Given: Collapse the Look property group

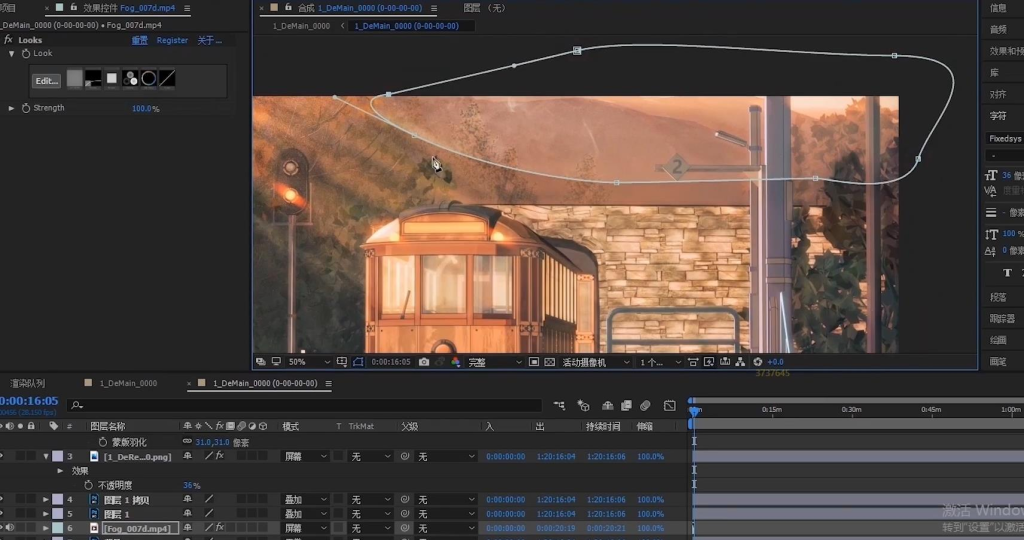Looking at the screenshot, I should tap(11, 54).
